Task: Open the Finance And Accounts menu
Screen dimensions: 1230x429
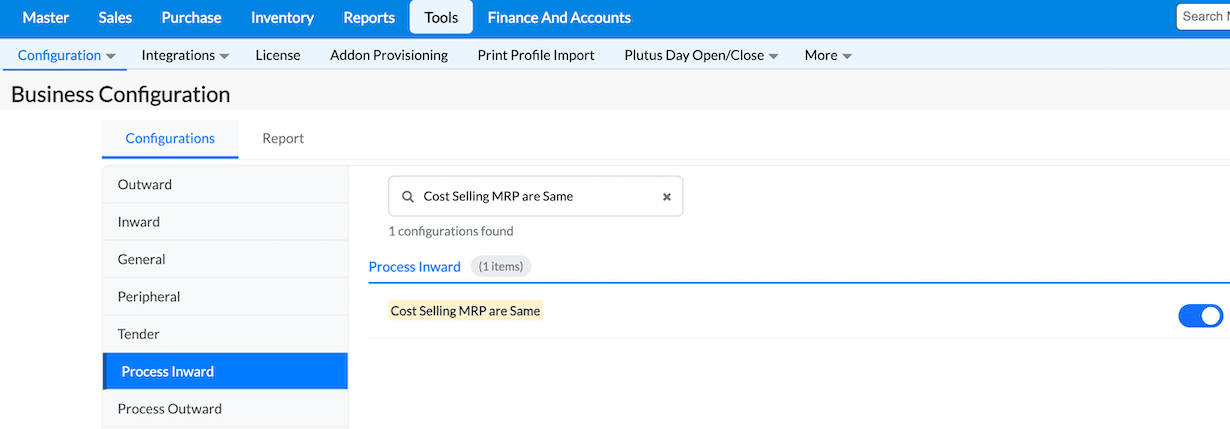Action: click(x=559, y=17)
